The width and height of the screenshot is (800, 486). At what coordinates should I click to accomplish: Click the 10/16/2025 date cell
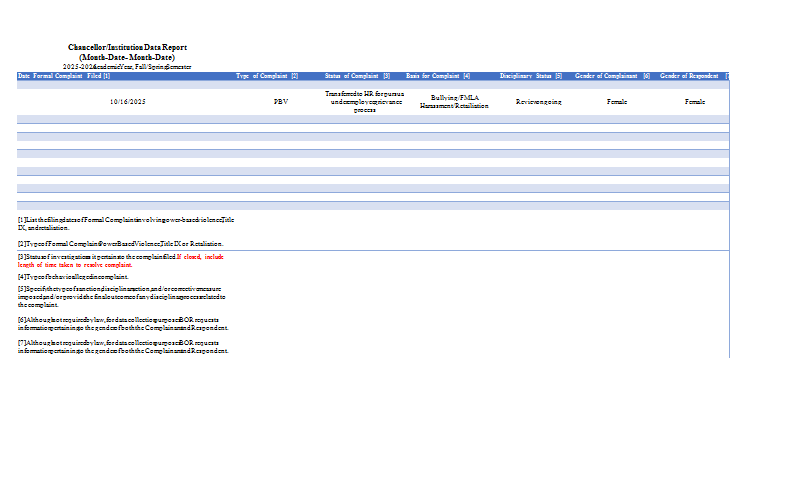127,102
